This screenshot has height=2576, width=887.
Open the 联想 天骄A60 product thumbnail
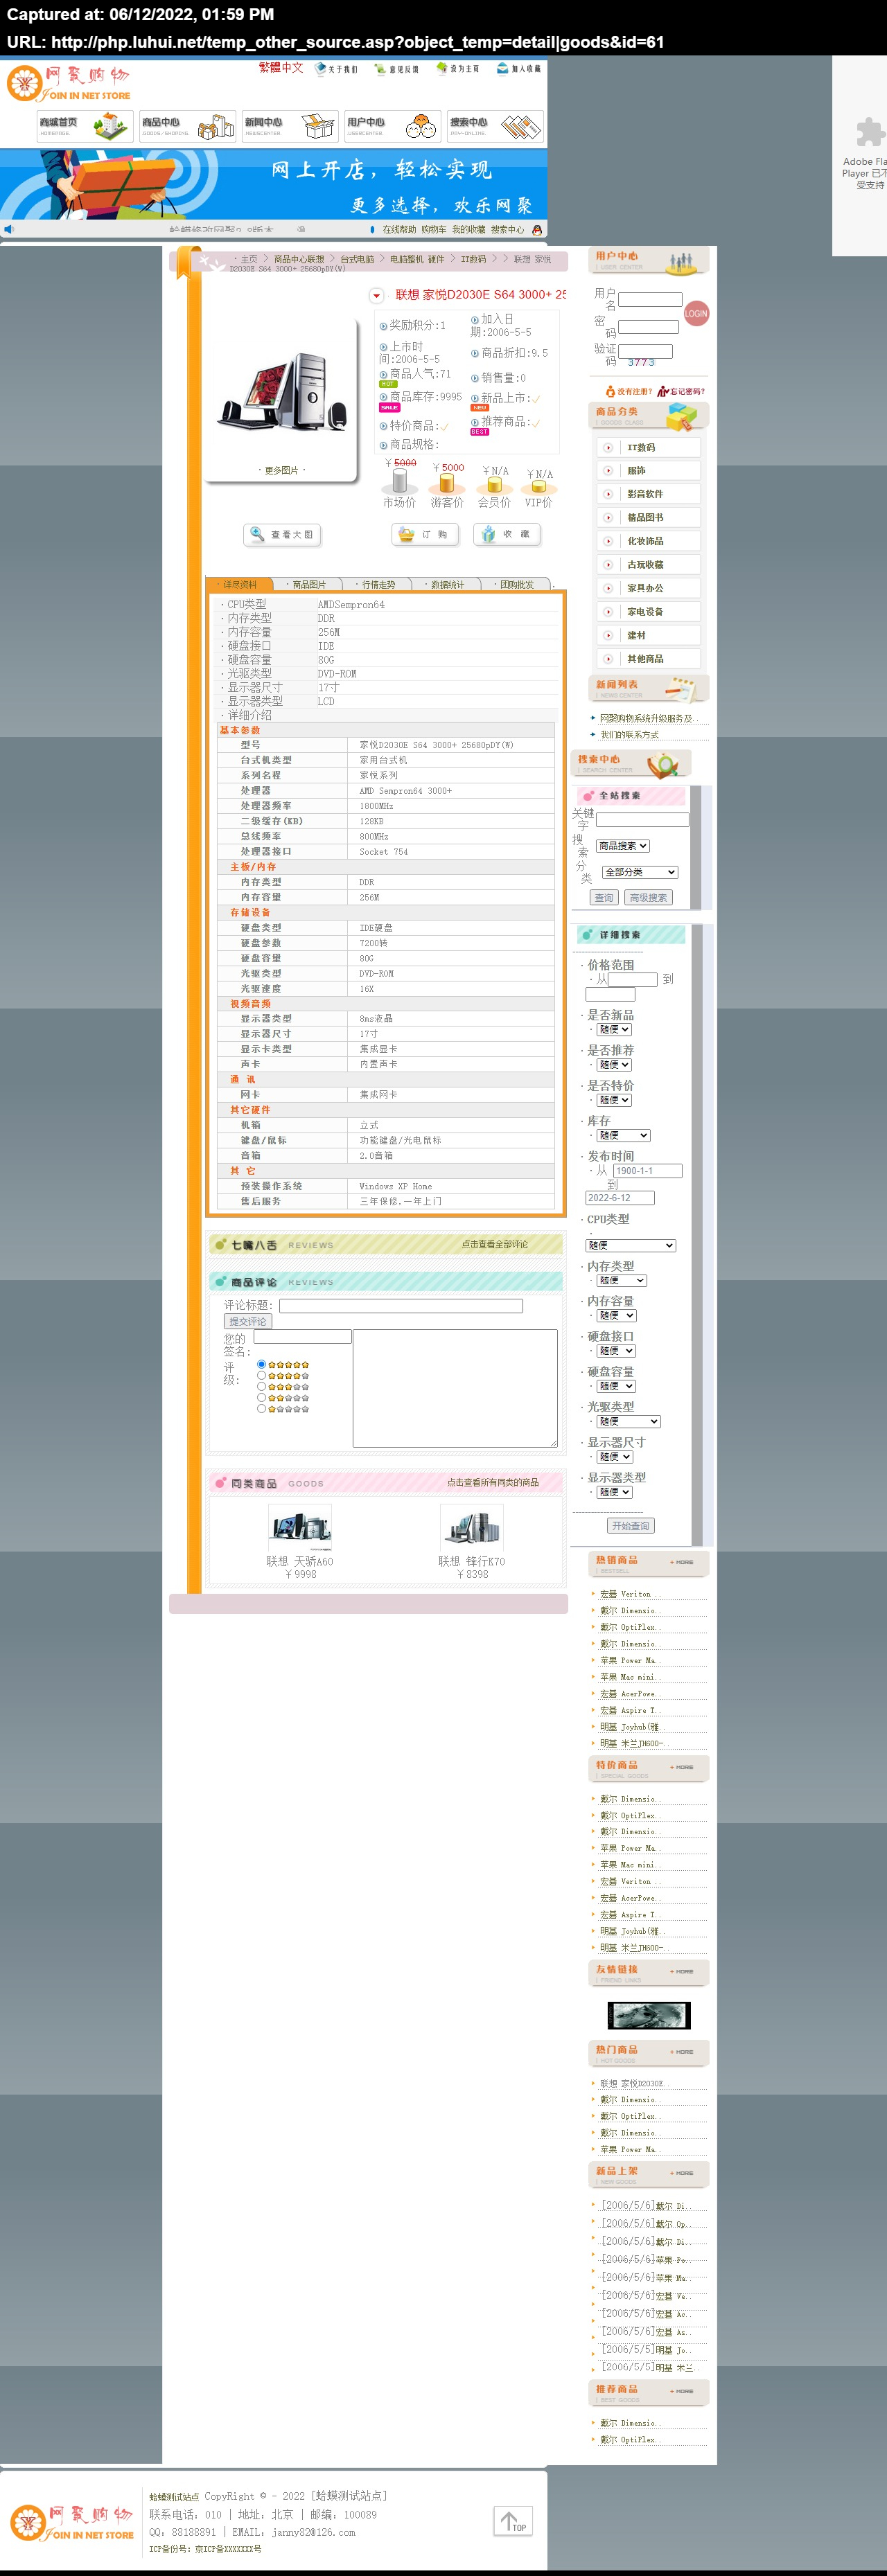(300, 1529)
